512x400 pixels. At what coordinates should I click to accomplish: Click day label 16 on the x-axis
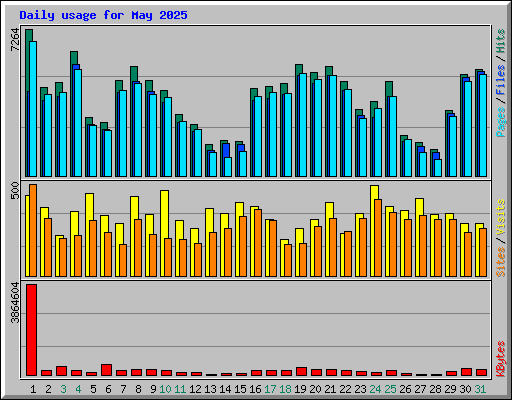(x=255, y=389)
